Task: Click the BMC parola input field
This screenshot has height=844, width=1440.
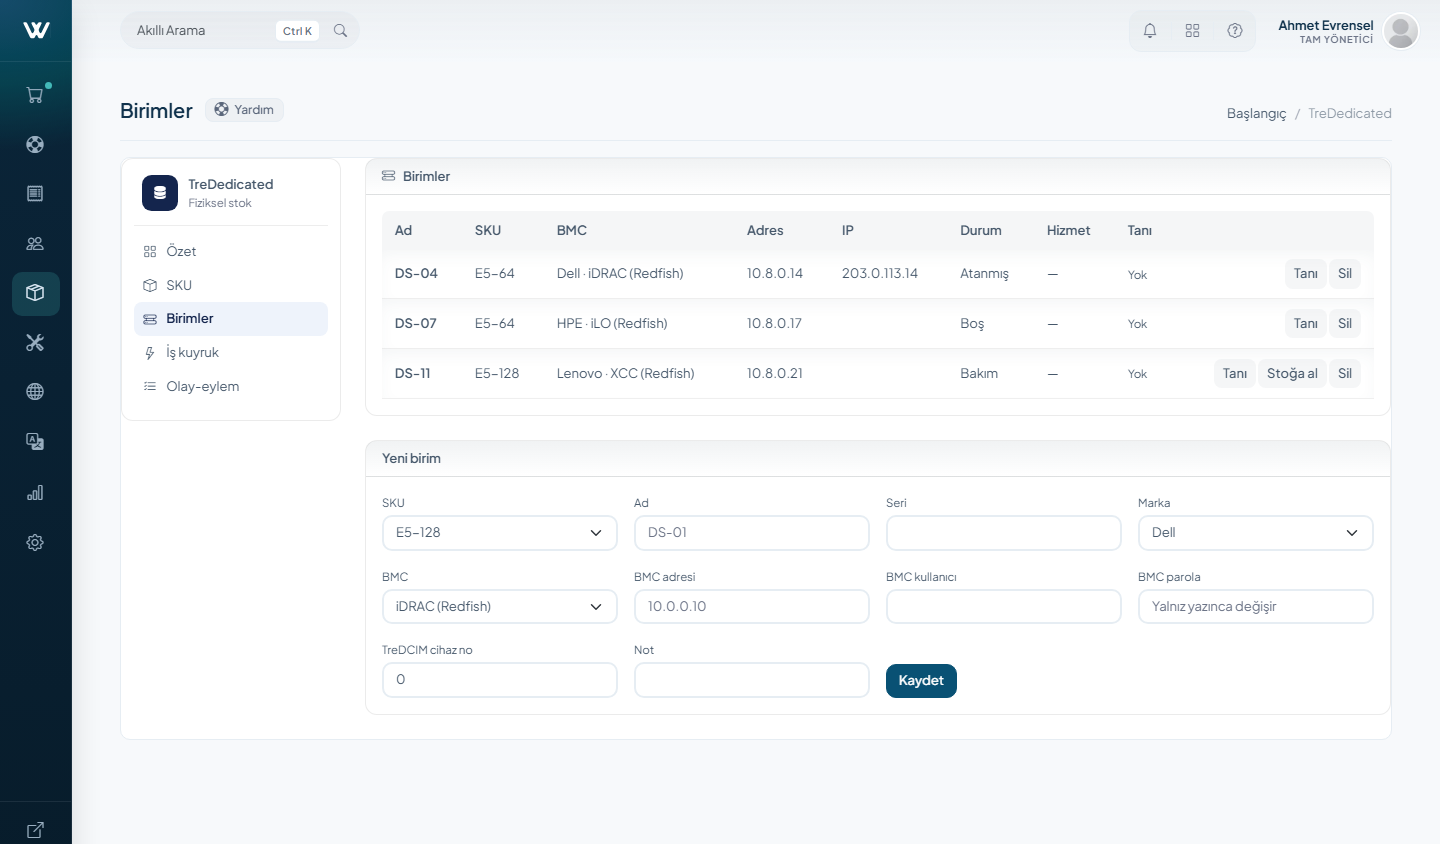Action: tap(1256, 607)
